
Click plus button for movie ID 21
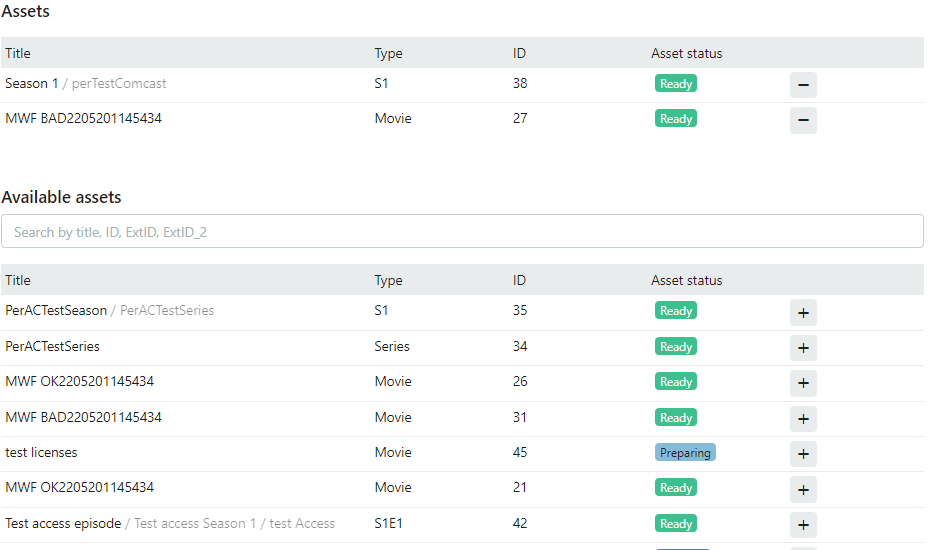[803, 489]
